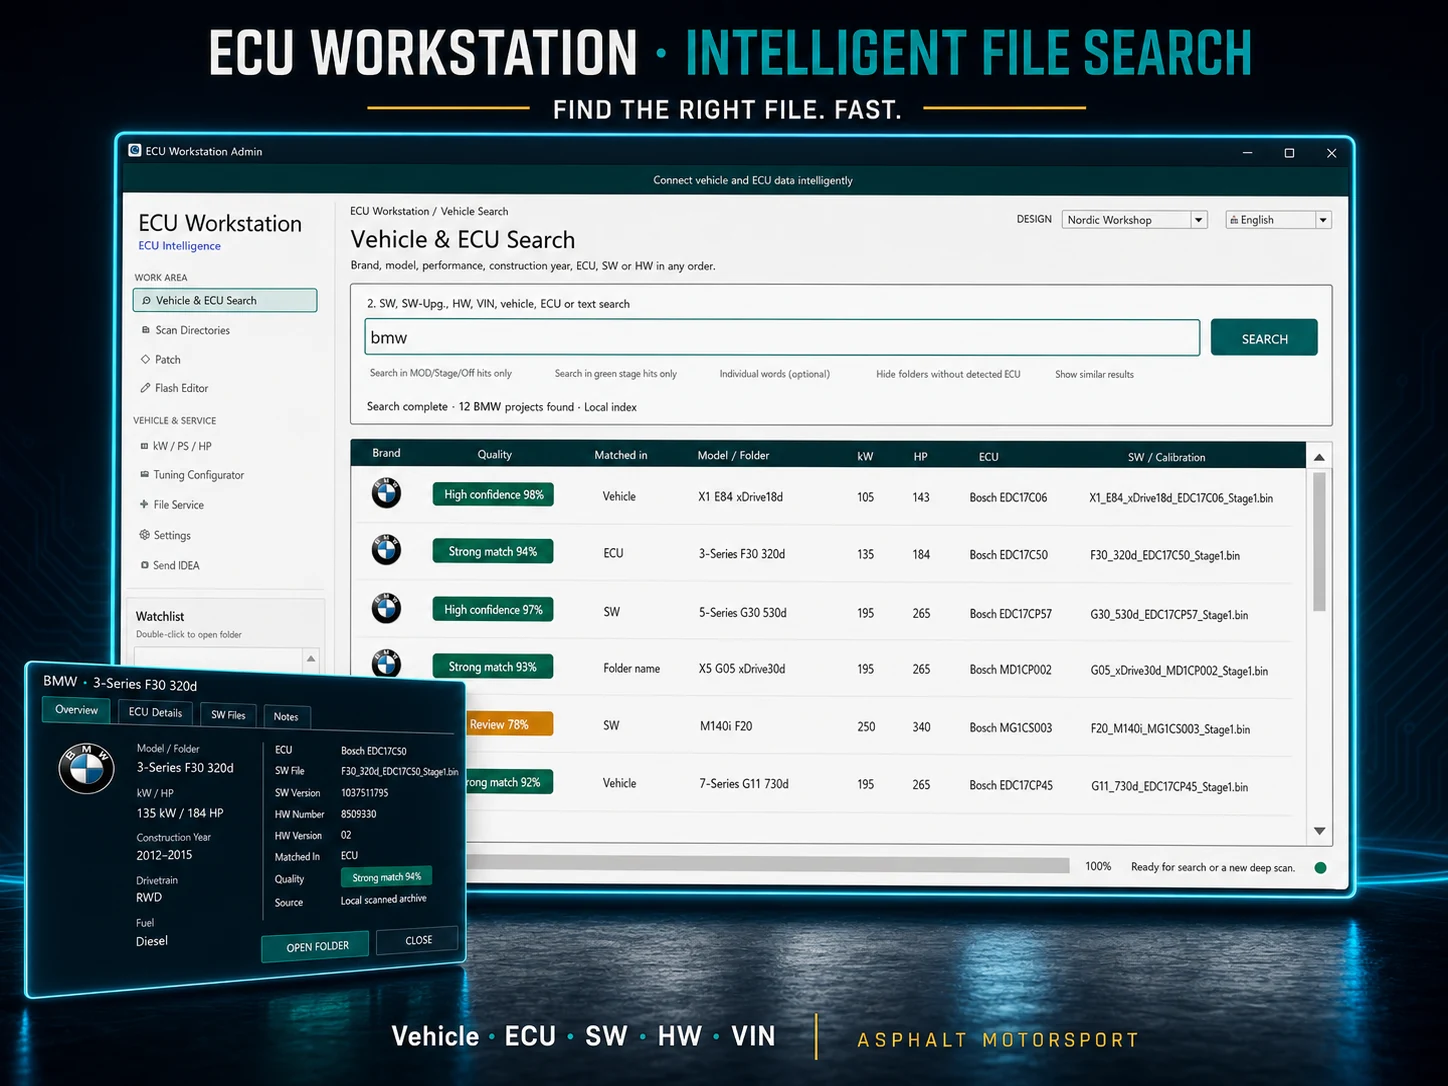Viewport: 1448px width, 1086px height.
Task: Open the English language dropdown
Action: pyautogui.click(x=1279, y=220)
